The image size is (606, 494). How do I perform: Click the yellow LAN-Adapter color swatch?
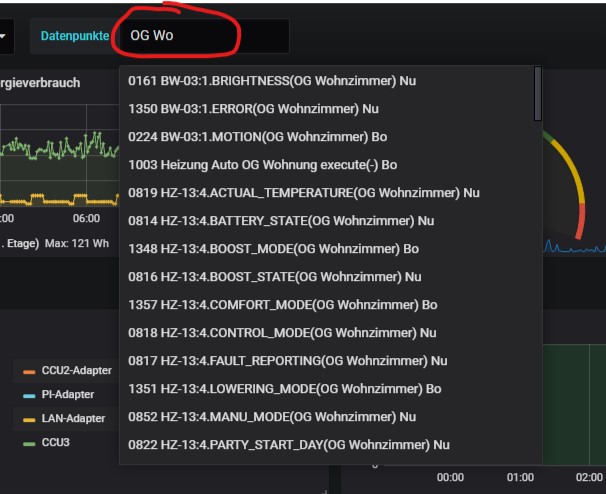click(x=29, y=420)
